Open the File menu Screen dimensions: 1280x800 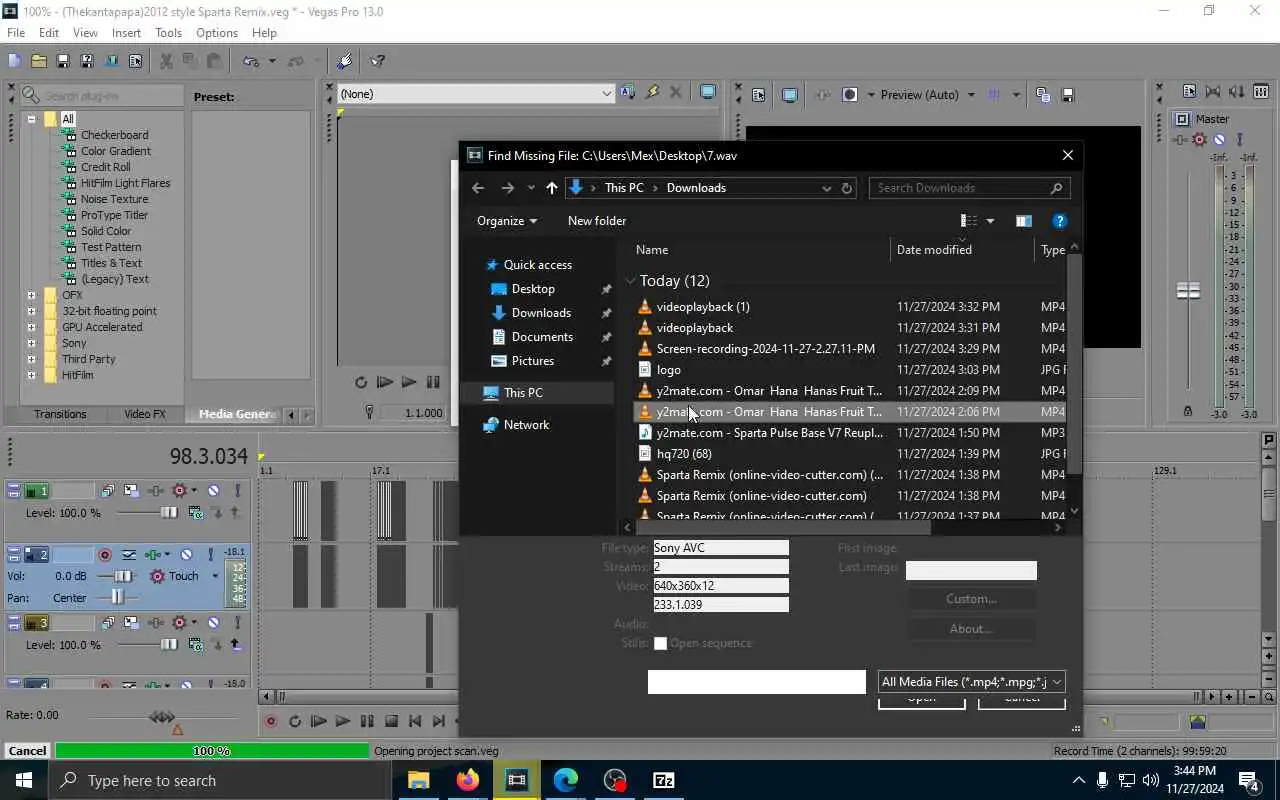click(x=16, y=33)
